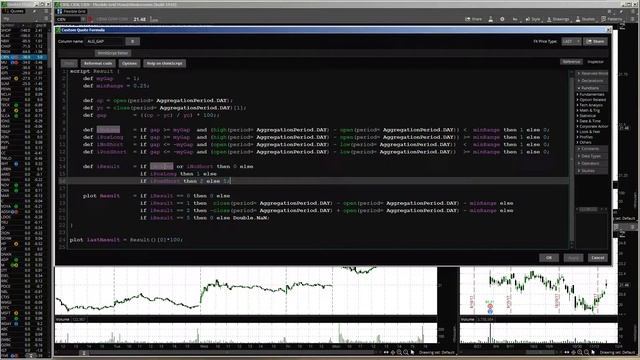Open the Studies menu in chart toolbar
Viewport: 640px width, 360px height.
[585, 19]
